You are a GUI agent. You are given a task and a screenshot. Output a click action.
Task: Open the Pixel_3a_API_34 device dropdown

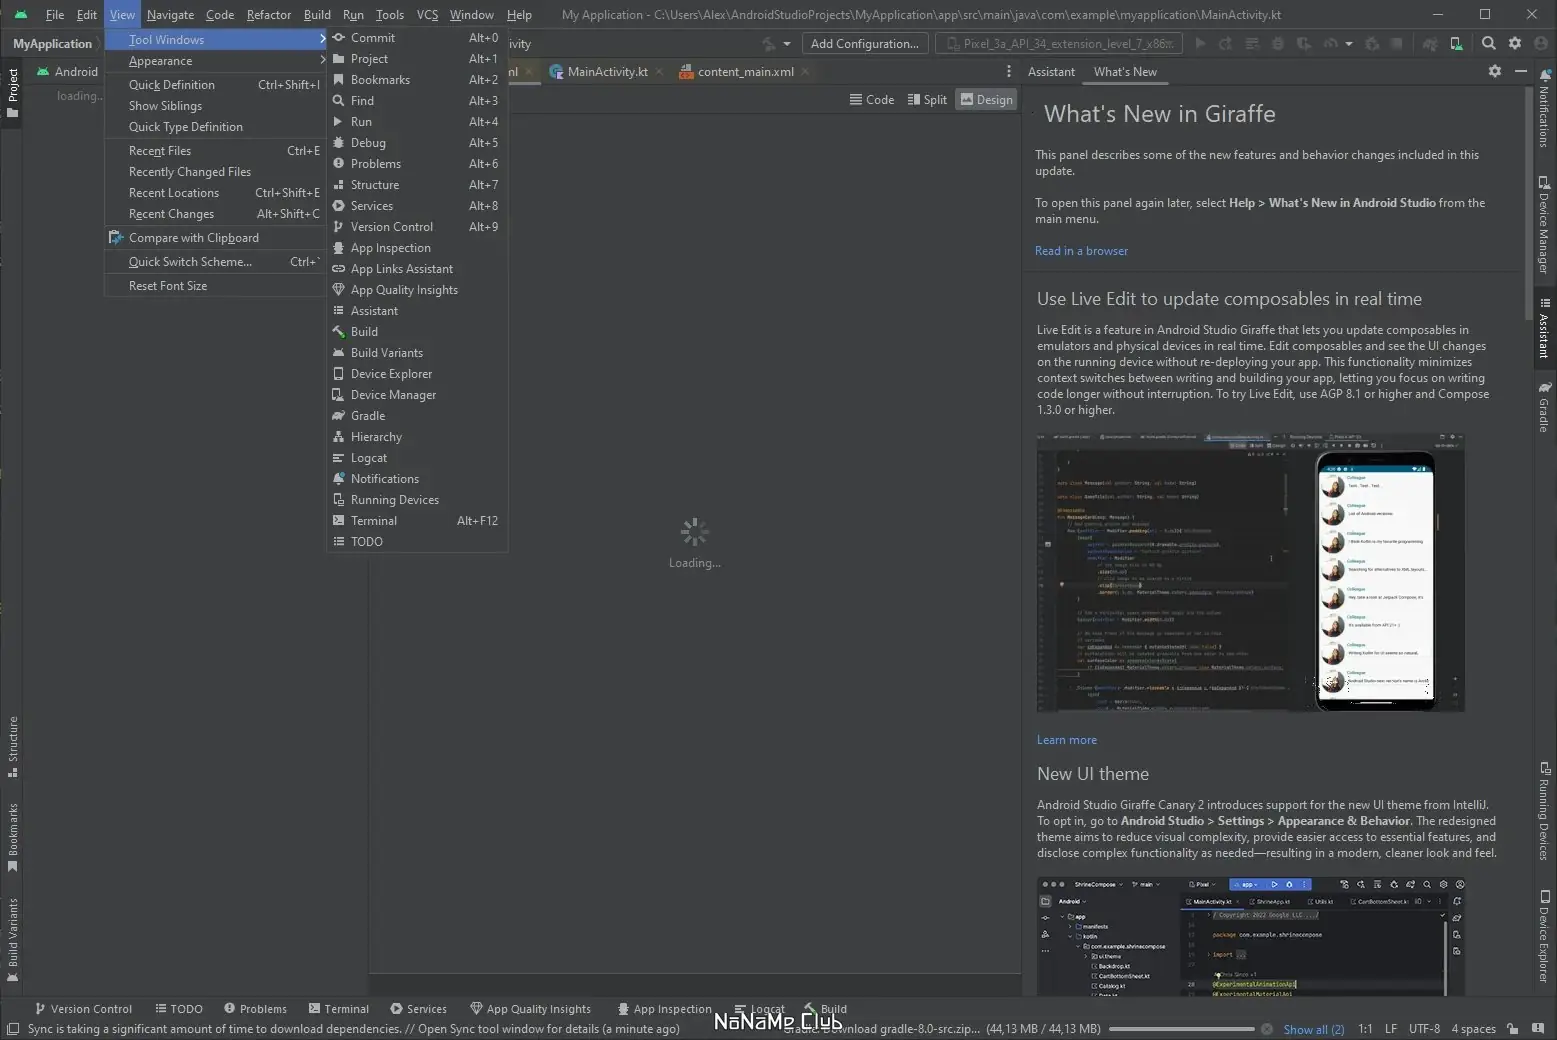[x=1059, y=43]
